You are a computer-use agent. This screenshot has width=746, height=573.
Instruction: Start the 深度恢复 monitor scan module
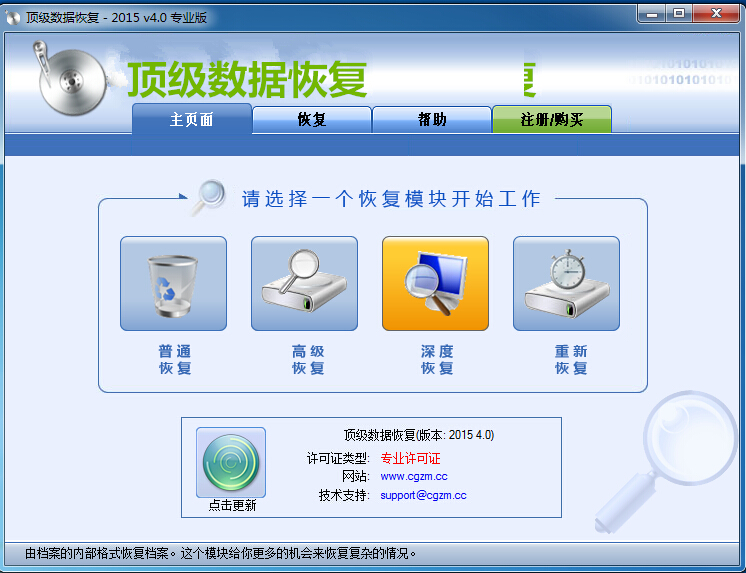435,283
